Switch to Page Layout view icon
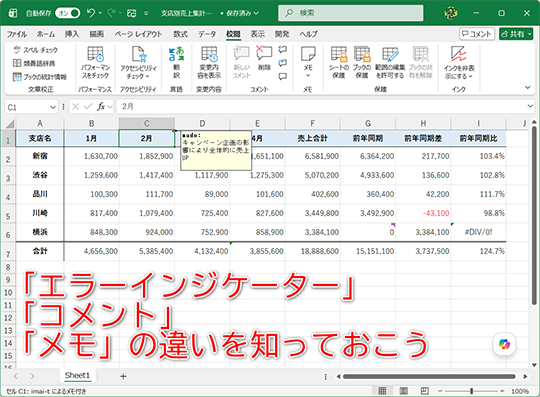 (403, 391)
